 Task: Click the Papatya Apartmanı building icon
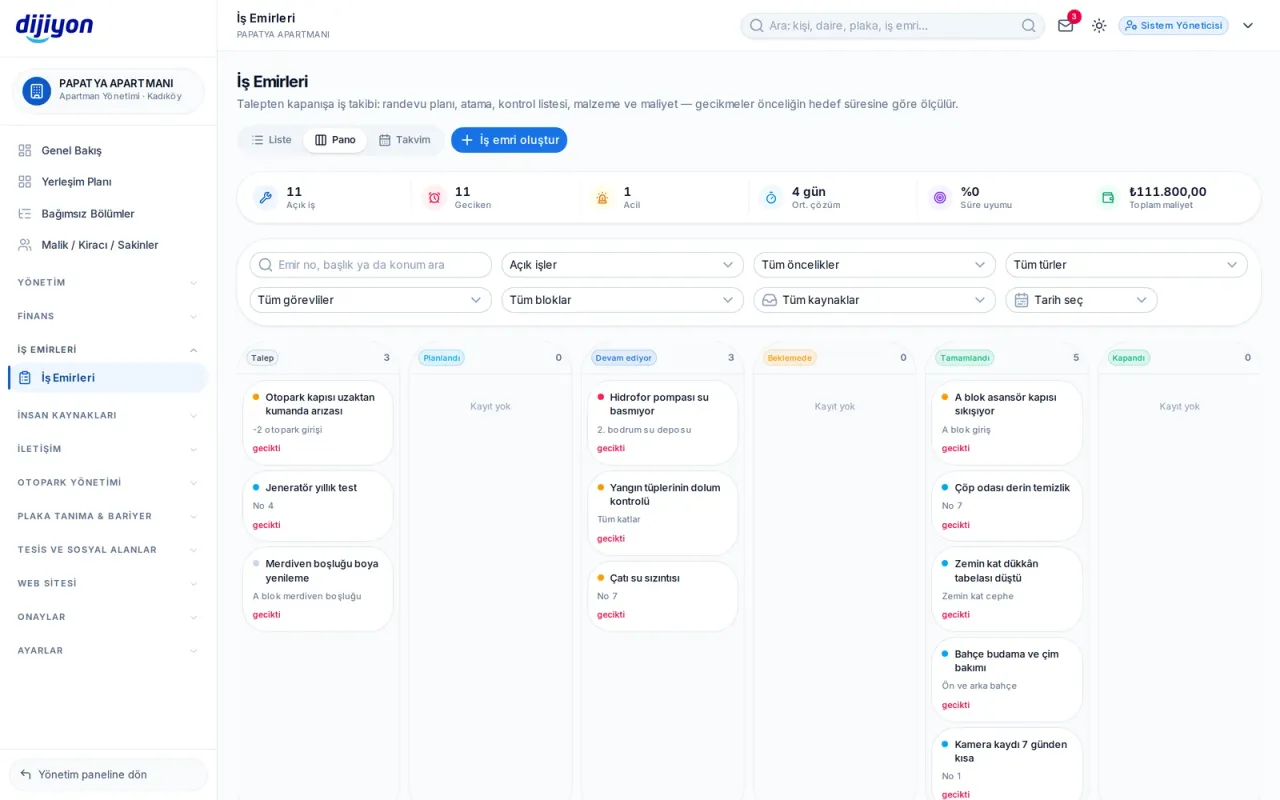tap(37, 91)
